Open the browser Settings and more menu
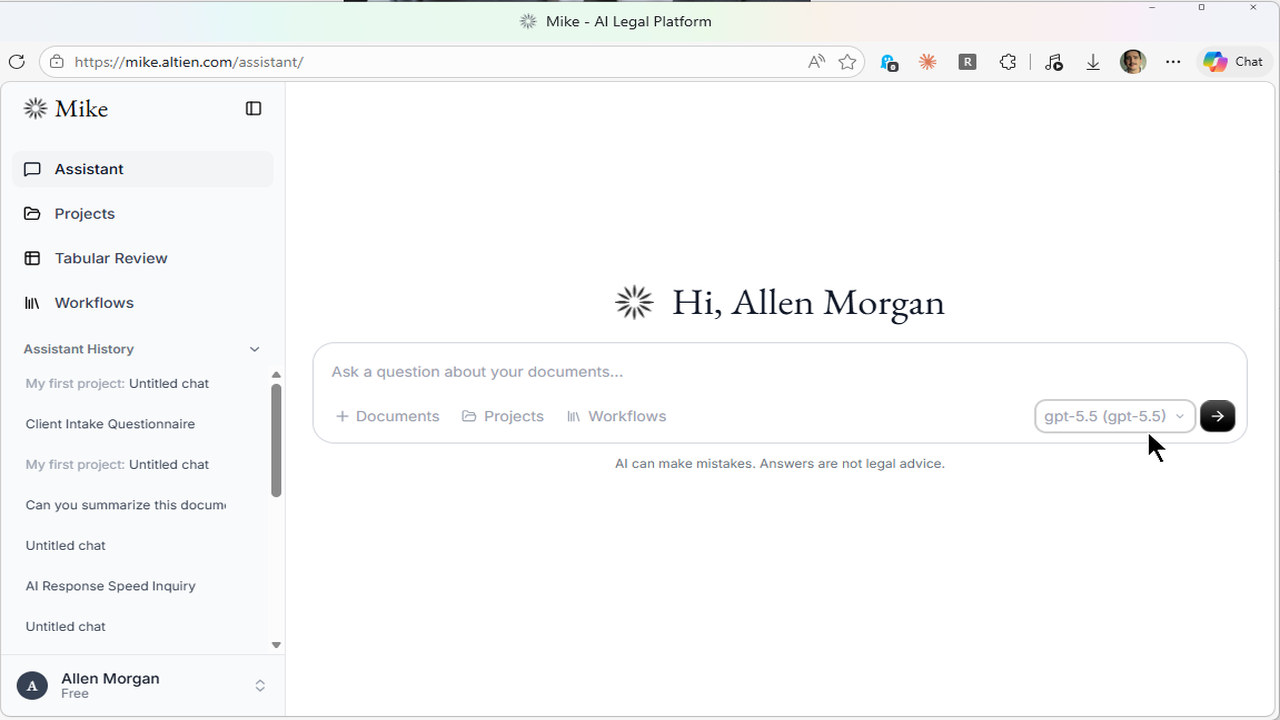This screenshot has height=720, width=1280. [1173, 62]
